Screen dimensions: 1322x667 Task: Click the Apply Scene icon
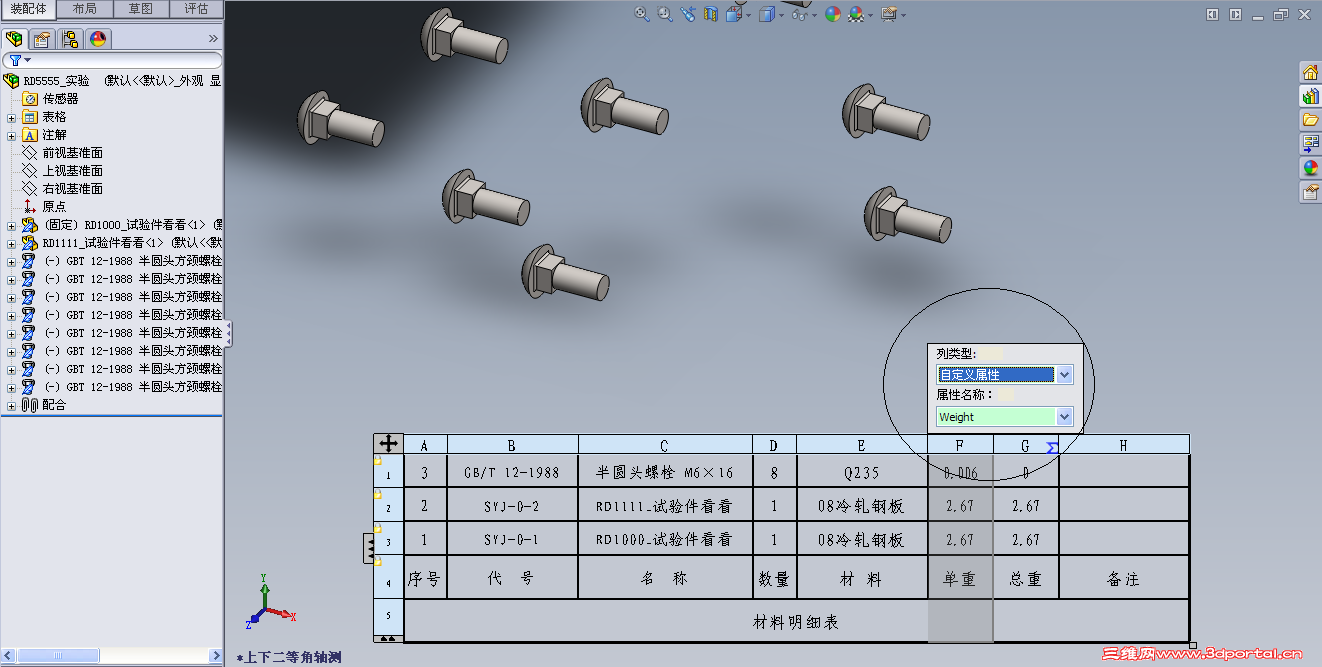pos(856,14)
